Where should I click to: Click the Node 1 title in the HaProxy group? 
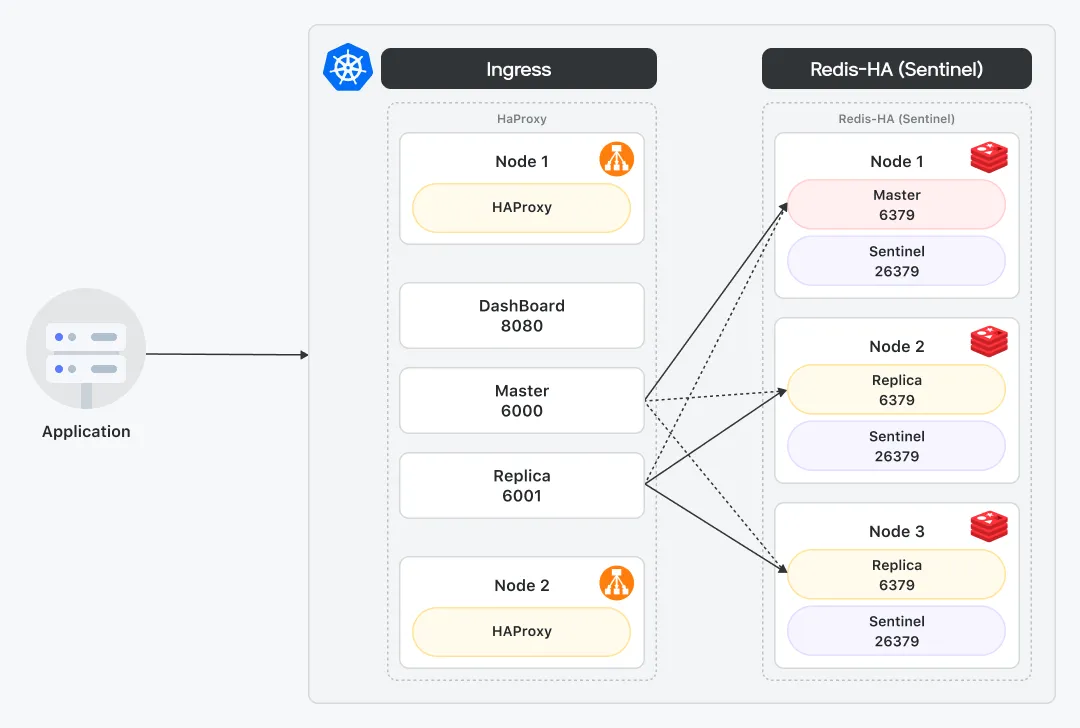521,161
